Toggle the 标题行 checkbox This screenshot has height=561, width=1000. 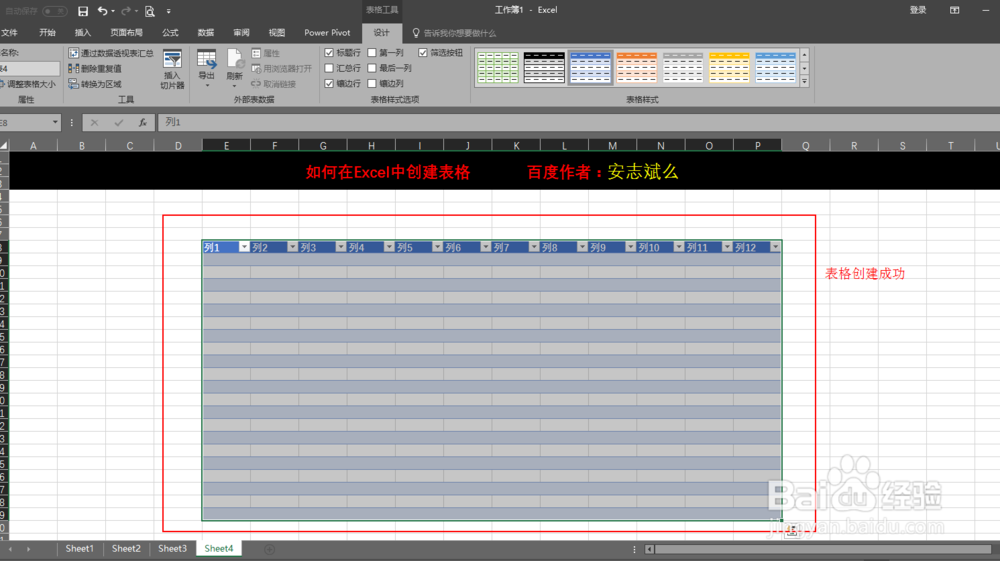coord(329,53)
